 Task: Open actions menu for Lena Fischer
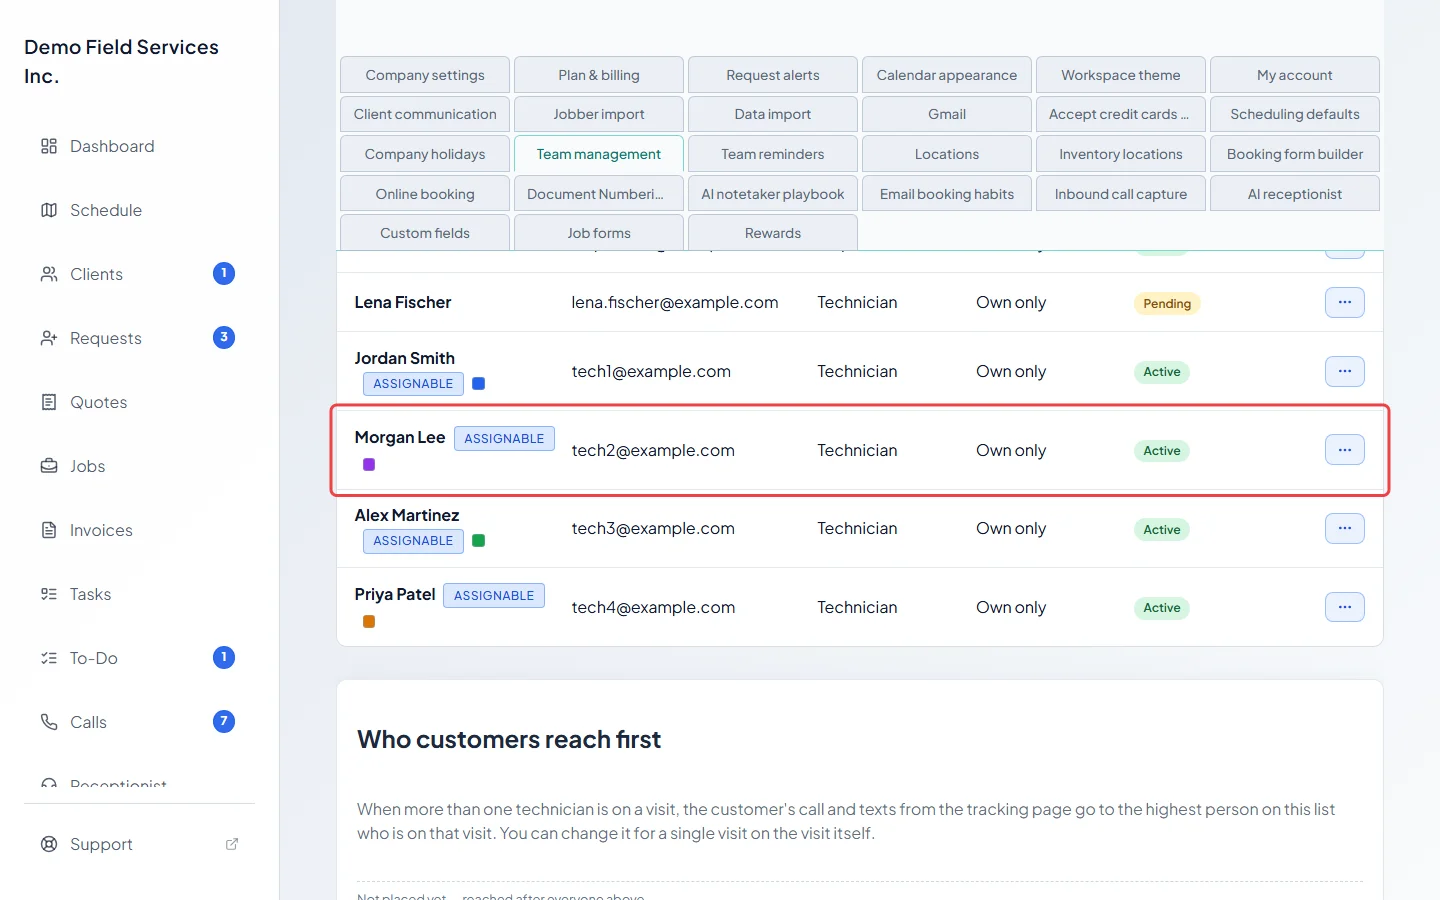[1344, 302]
